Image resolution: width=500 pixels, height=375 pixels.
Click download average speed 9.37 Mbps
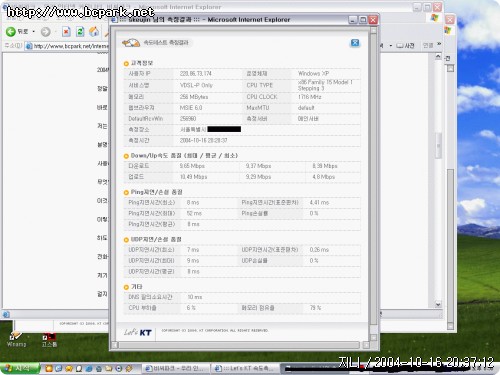258,166
